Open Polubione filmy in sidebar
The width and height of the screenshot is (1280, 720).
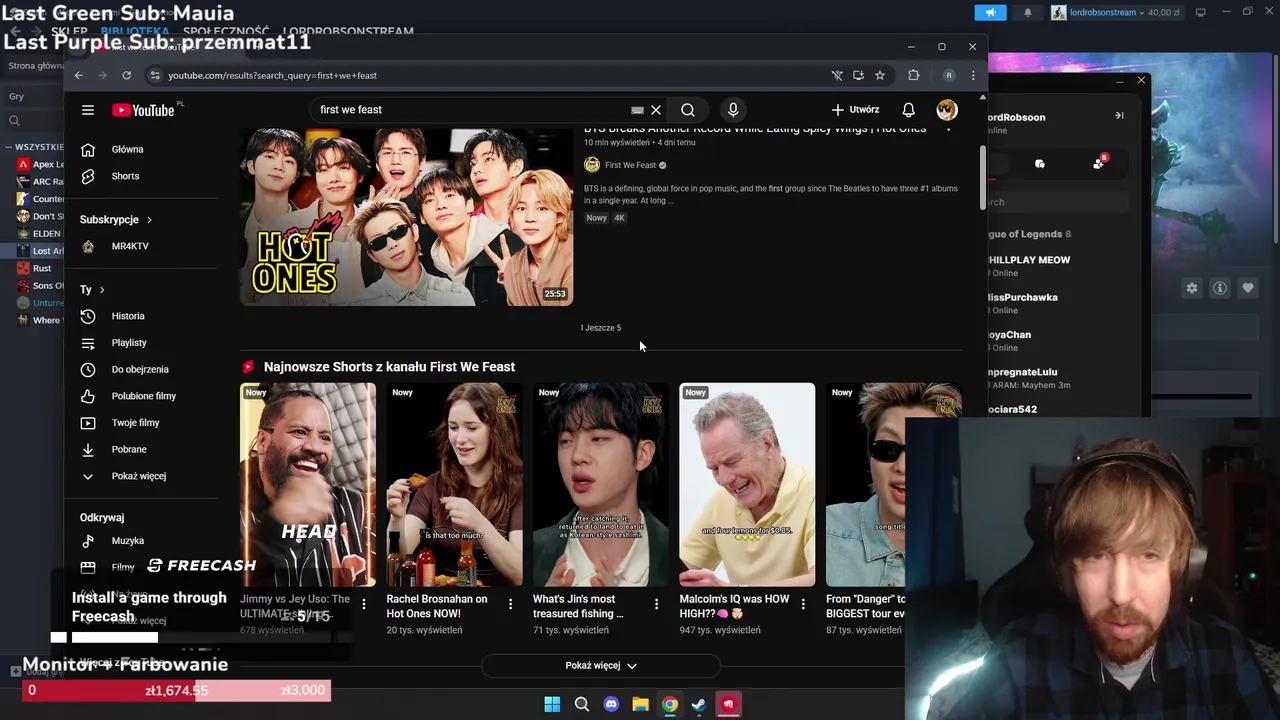coord(144,396)
